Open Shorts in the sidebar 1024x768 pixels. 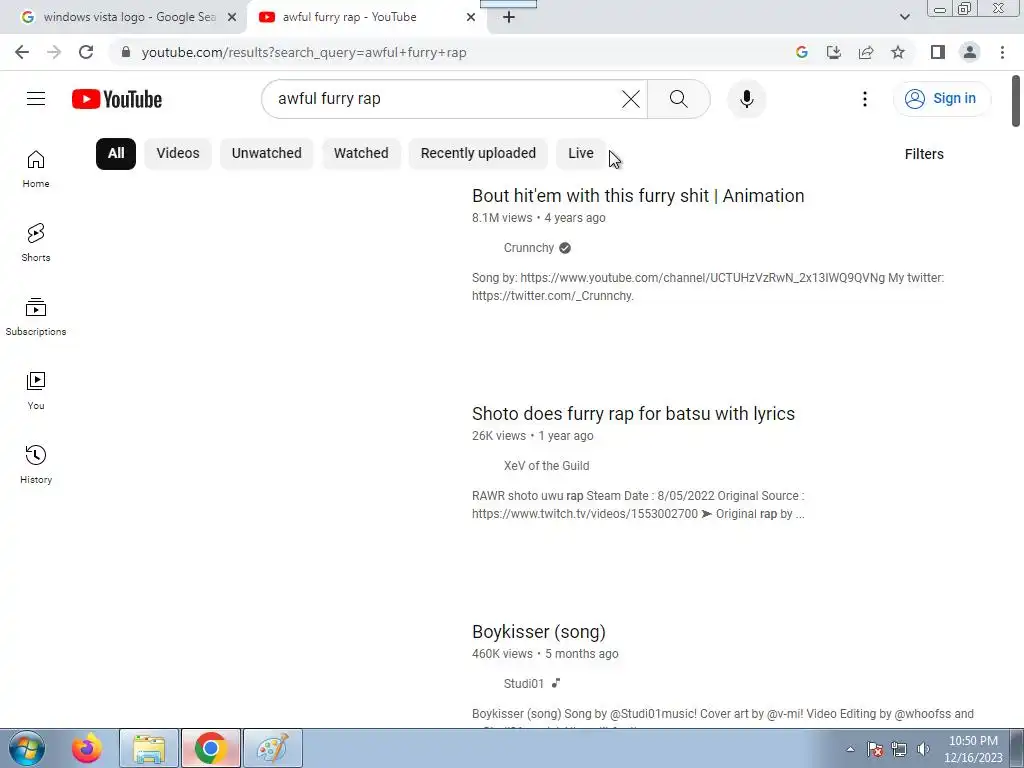coord(36,243)
